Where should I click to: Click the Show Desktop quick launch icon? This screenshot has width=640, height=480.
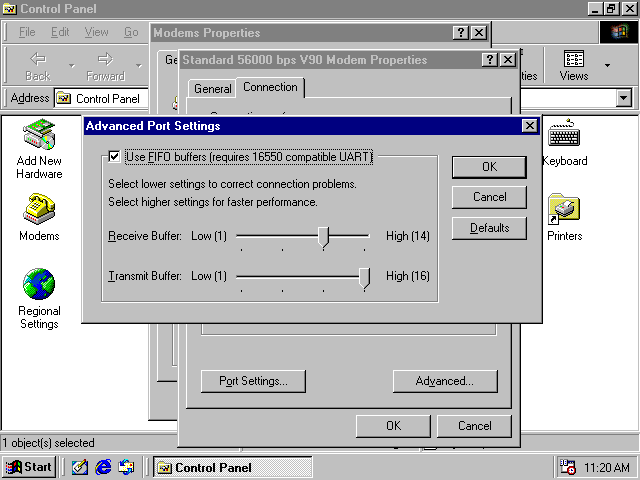point(80,467)
